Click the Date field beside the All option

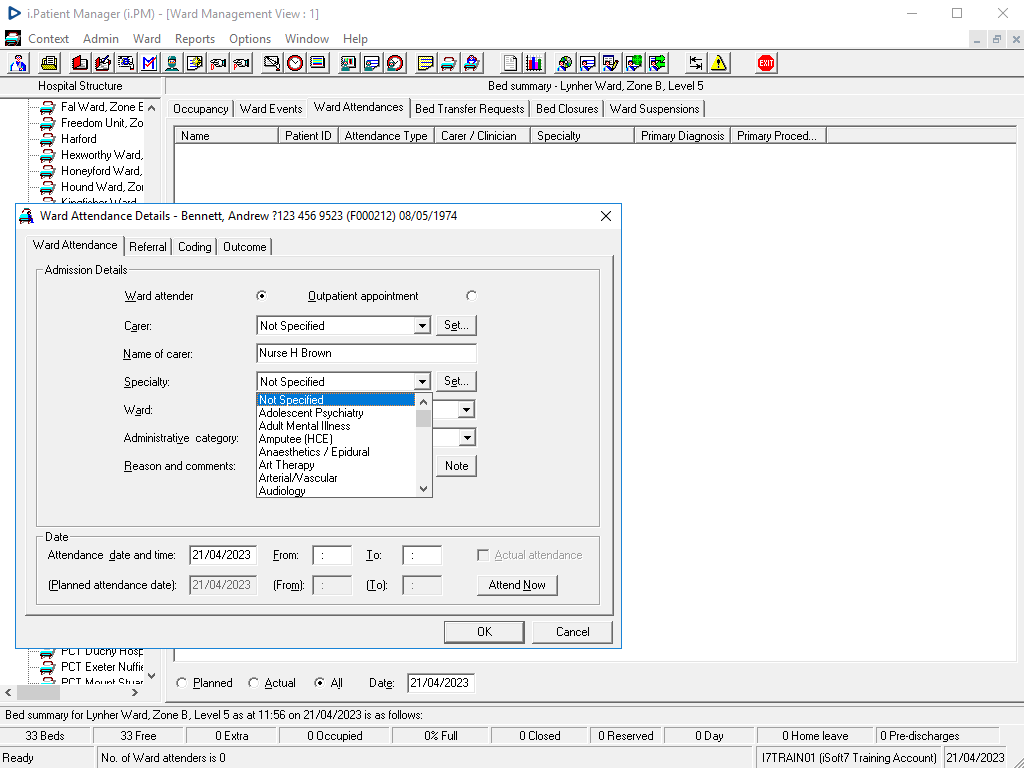click(x=440, y=683)
